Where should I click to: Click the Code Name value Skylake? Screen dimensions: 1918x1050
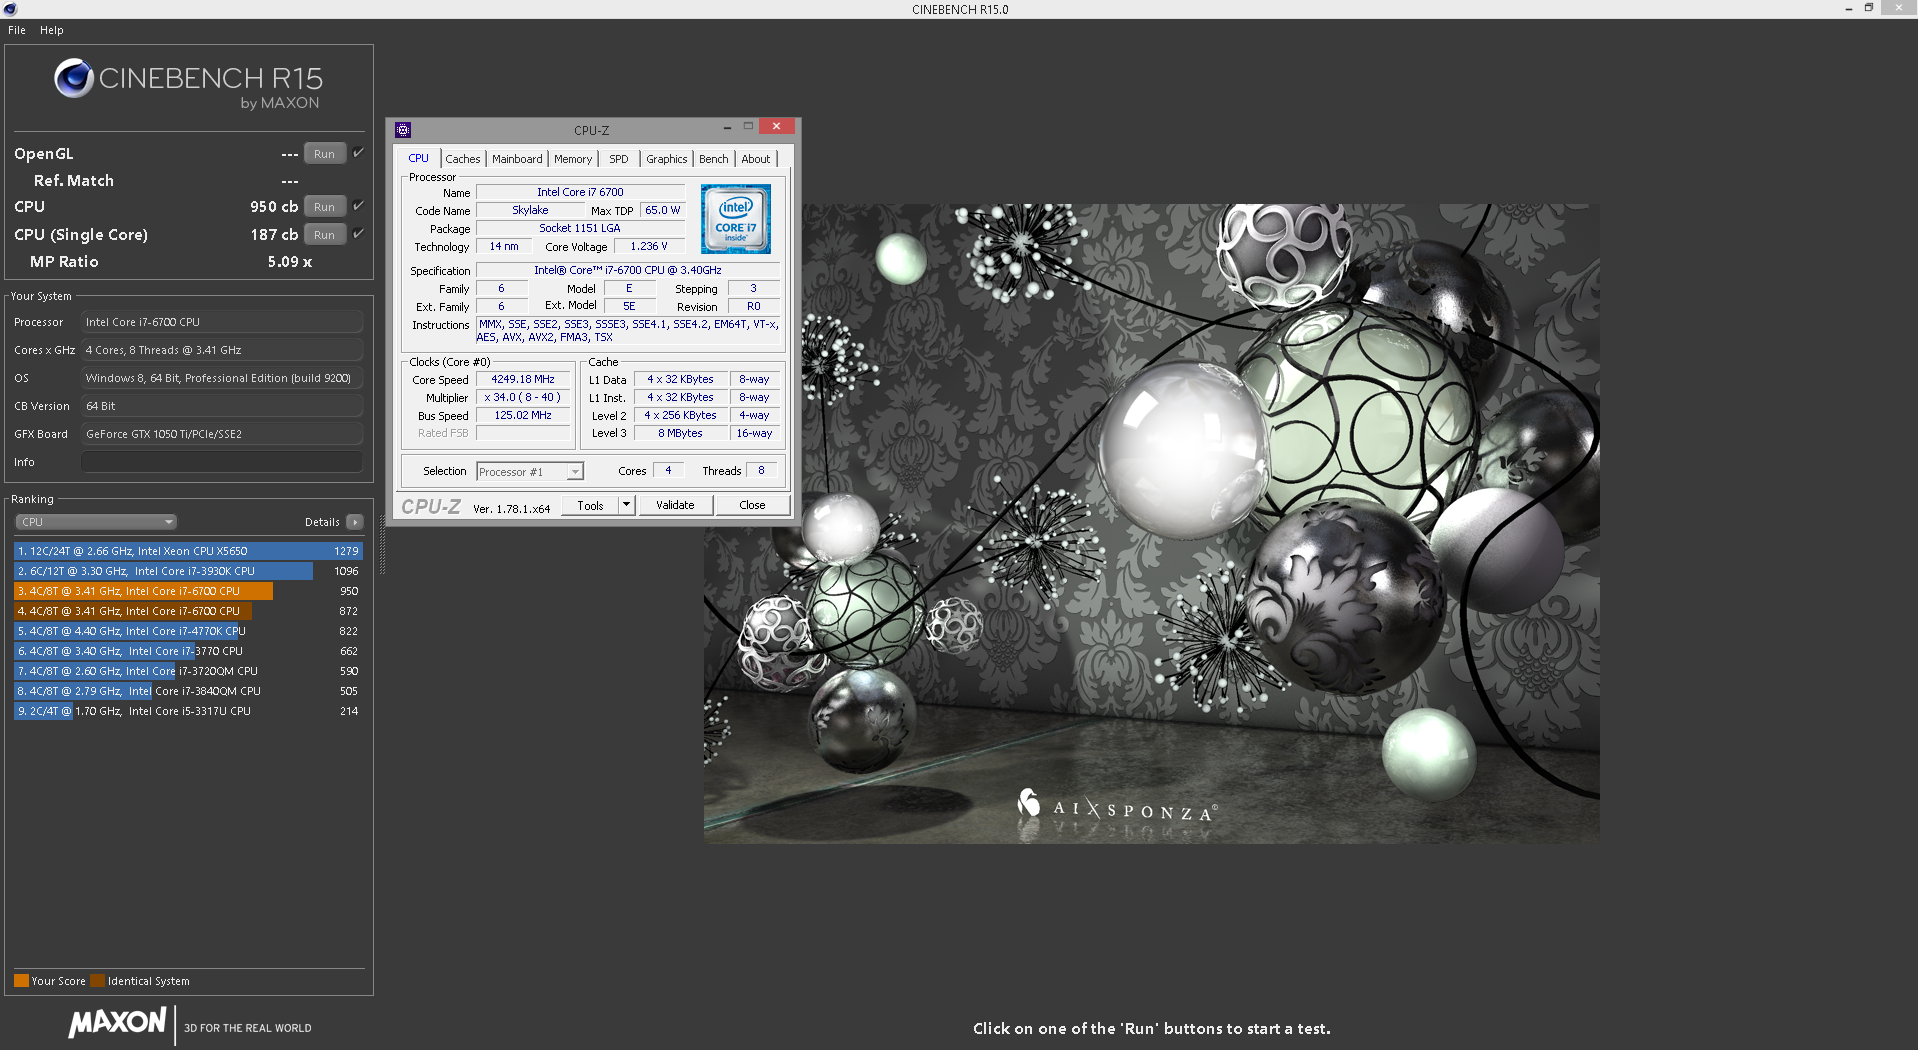pyautogui.click(x=530, y=210)
